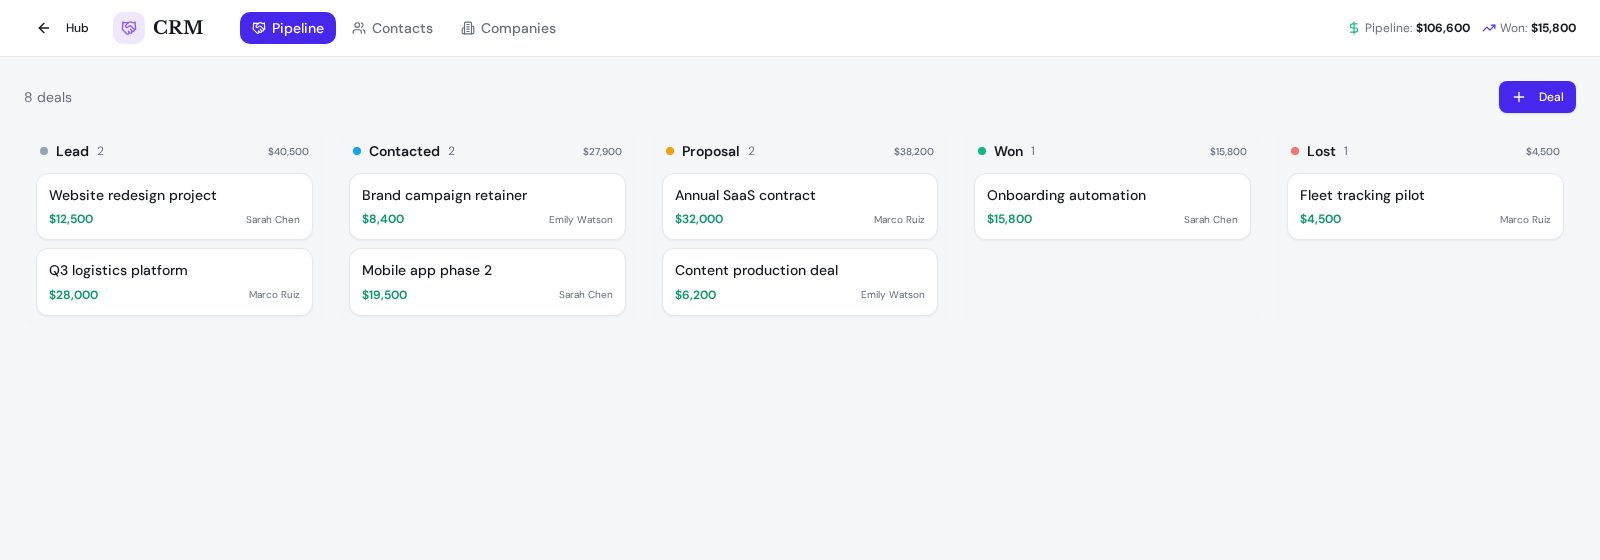Image resolution: width=1600 pixels, height=560 pixels.
Task: Click Emily Watson on Content production card
Action: 893,295
